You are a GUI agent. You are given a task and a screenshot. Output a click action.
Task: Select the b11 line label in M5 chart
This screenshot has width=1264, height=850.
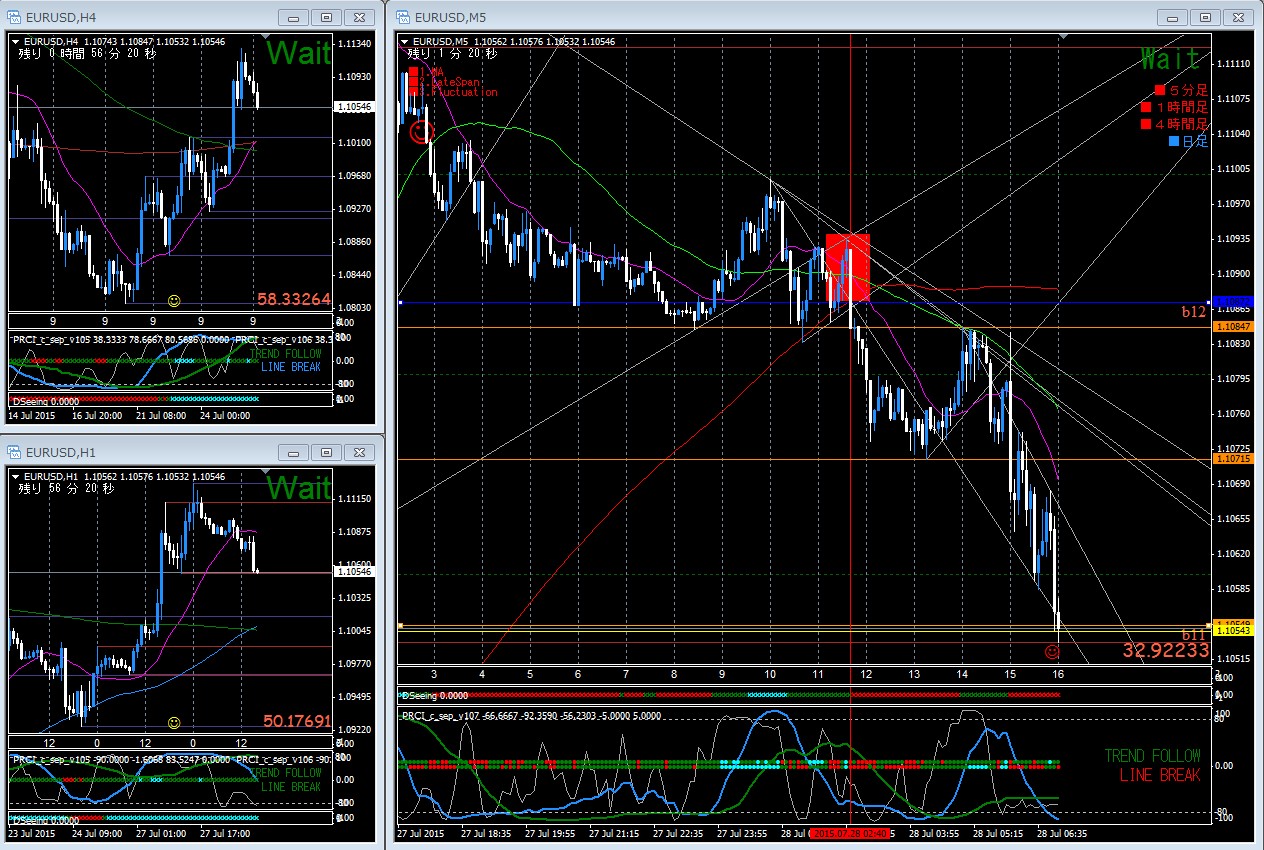tap(1193, 634)
